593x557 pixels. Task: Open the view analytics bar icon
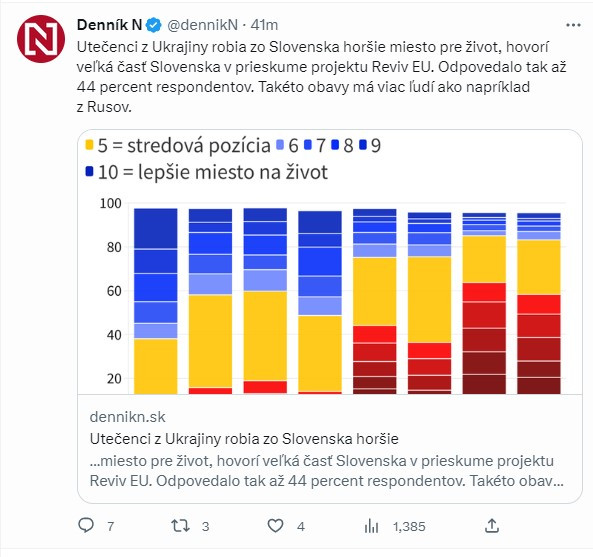(x=371, y=526)
